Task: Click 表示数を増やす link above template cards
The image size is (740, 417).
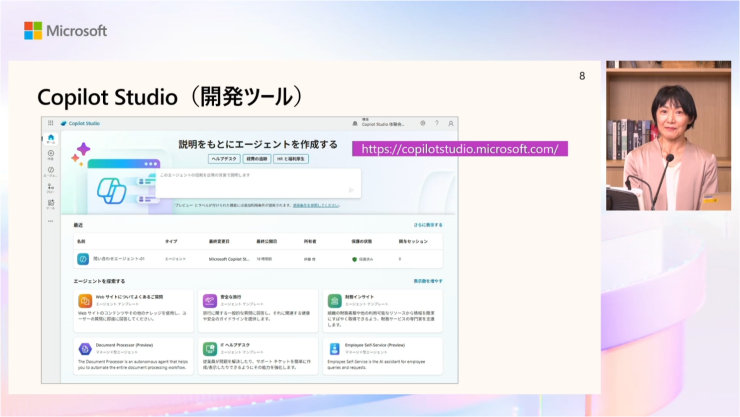Action: 428,281
